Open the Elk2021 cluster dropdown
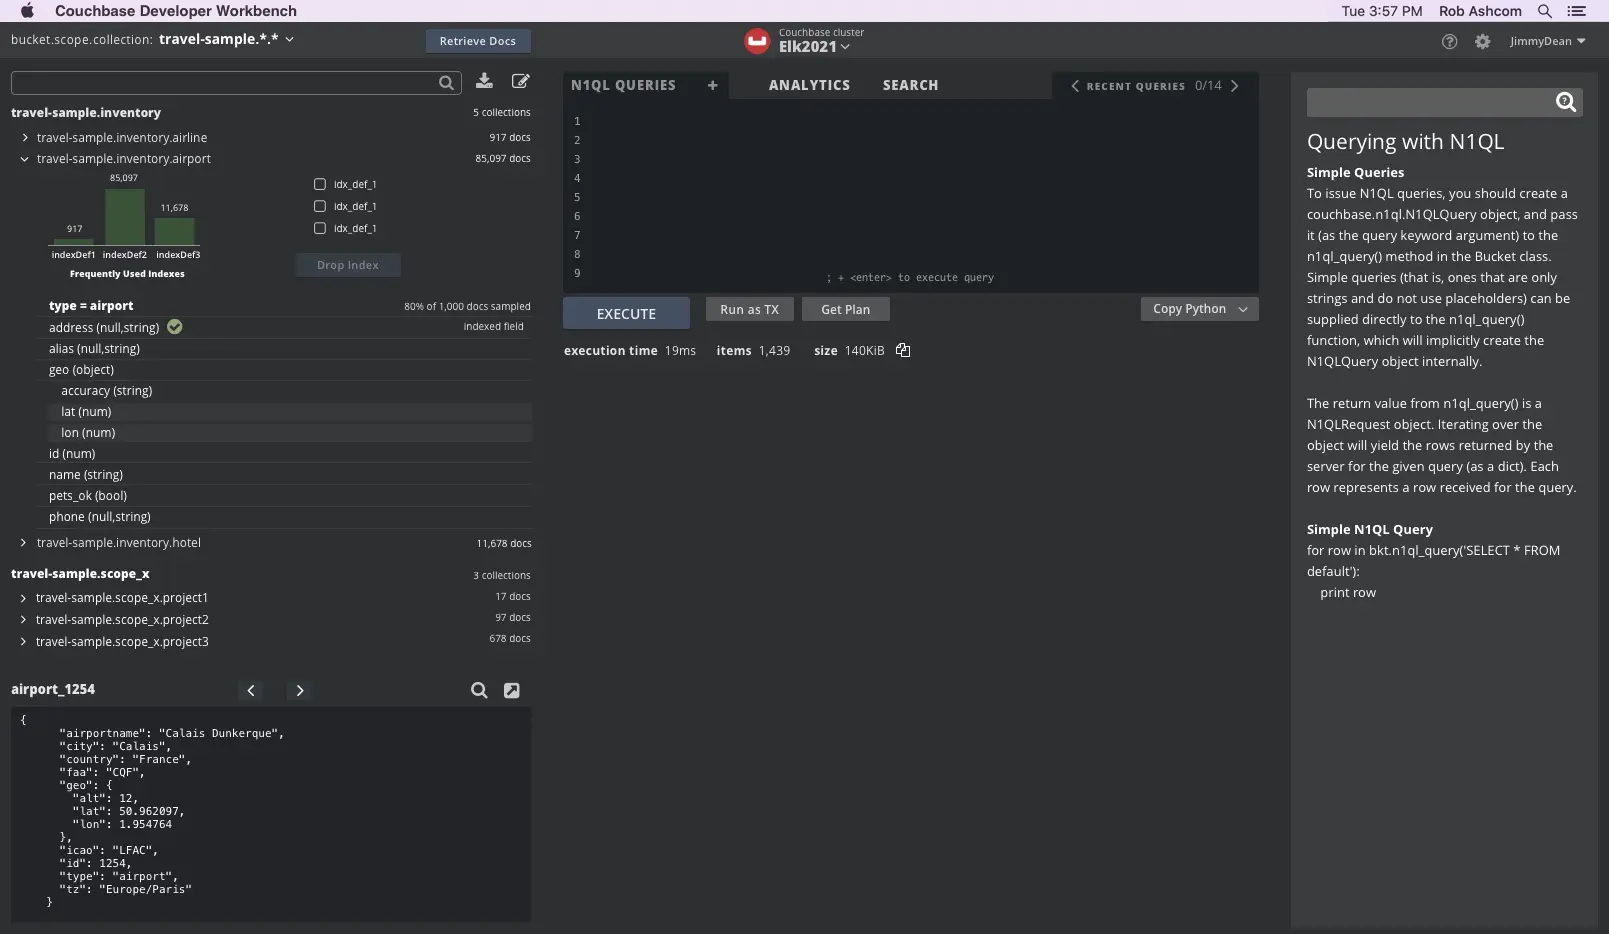The height and width of the screenshot is (934, 1609). pos(814,47)
